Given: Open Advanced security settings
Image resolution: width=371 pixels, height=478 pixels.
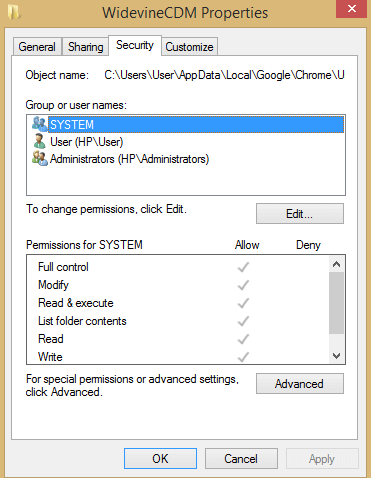Looking at the screenshot, I should point(300,384).
